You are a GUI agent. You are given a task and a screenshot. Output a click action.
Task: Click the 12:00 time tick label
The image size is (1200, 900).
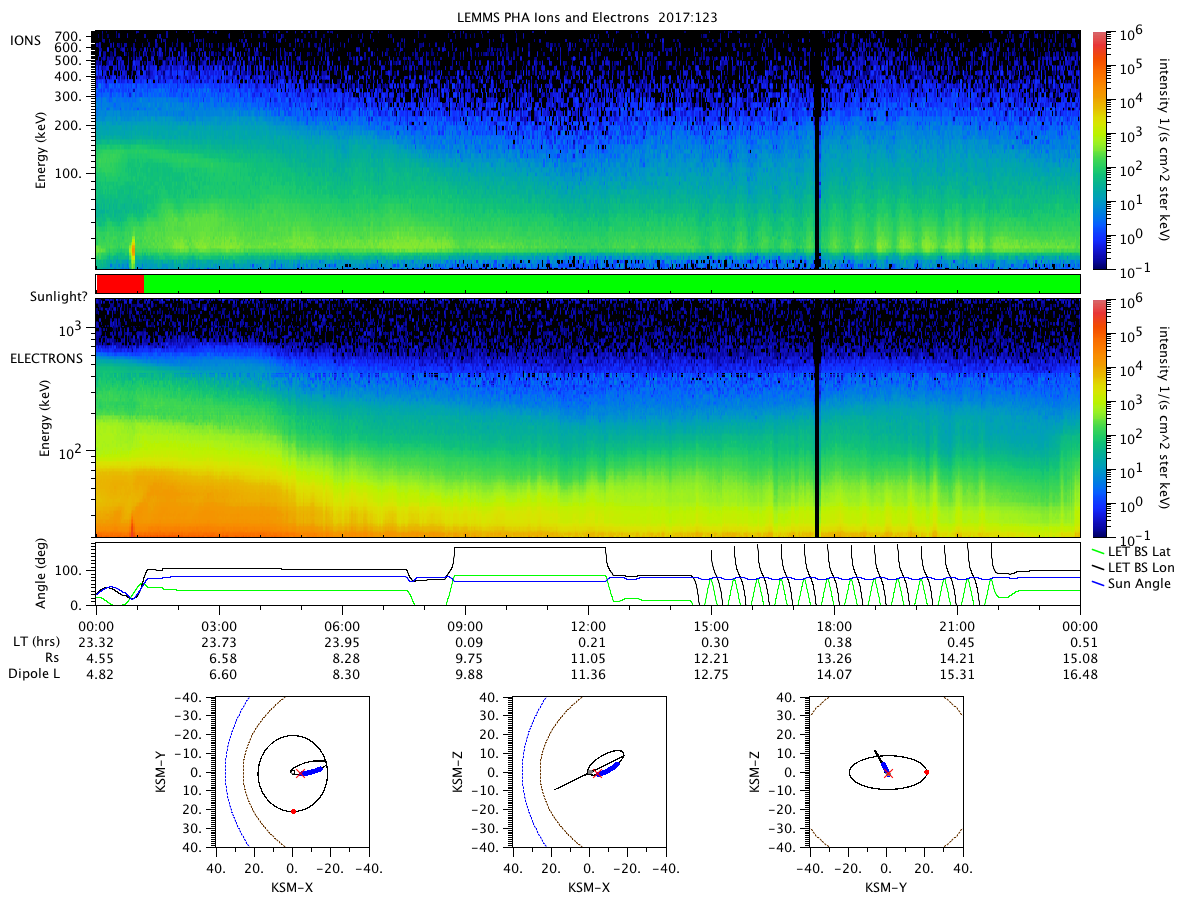588,625
